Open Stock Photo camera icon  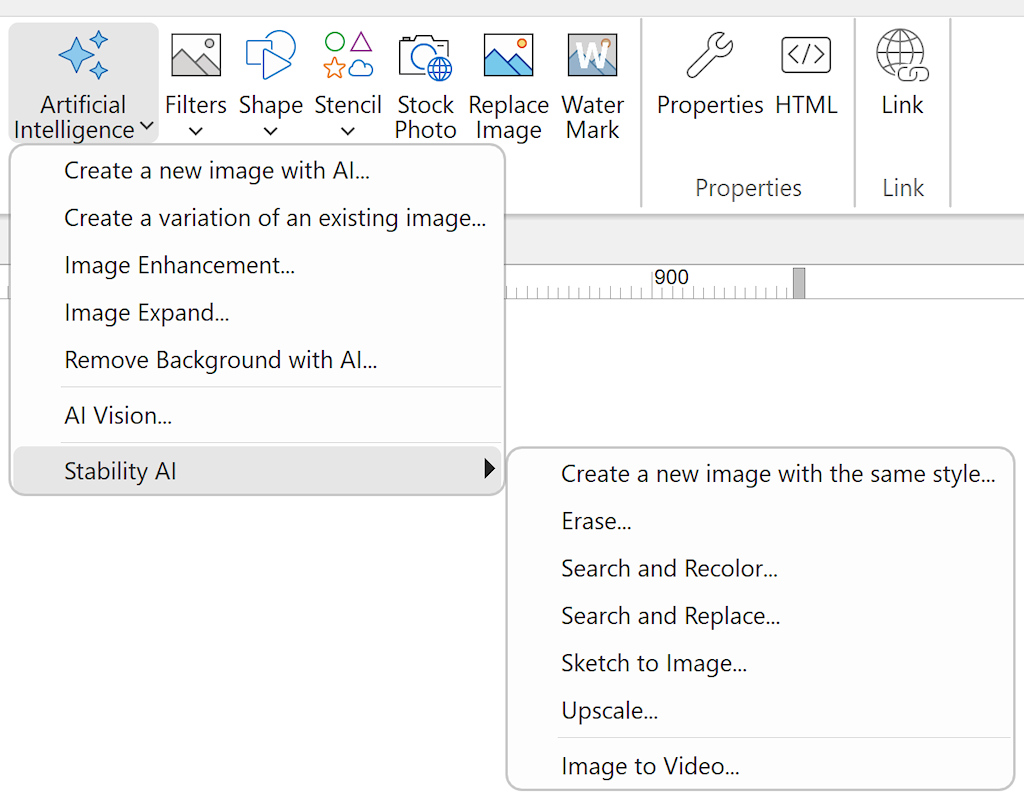point(425,56)
